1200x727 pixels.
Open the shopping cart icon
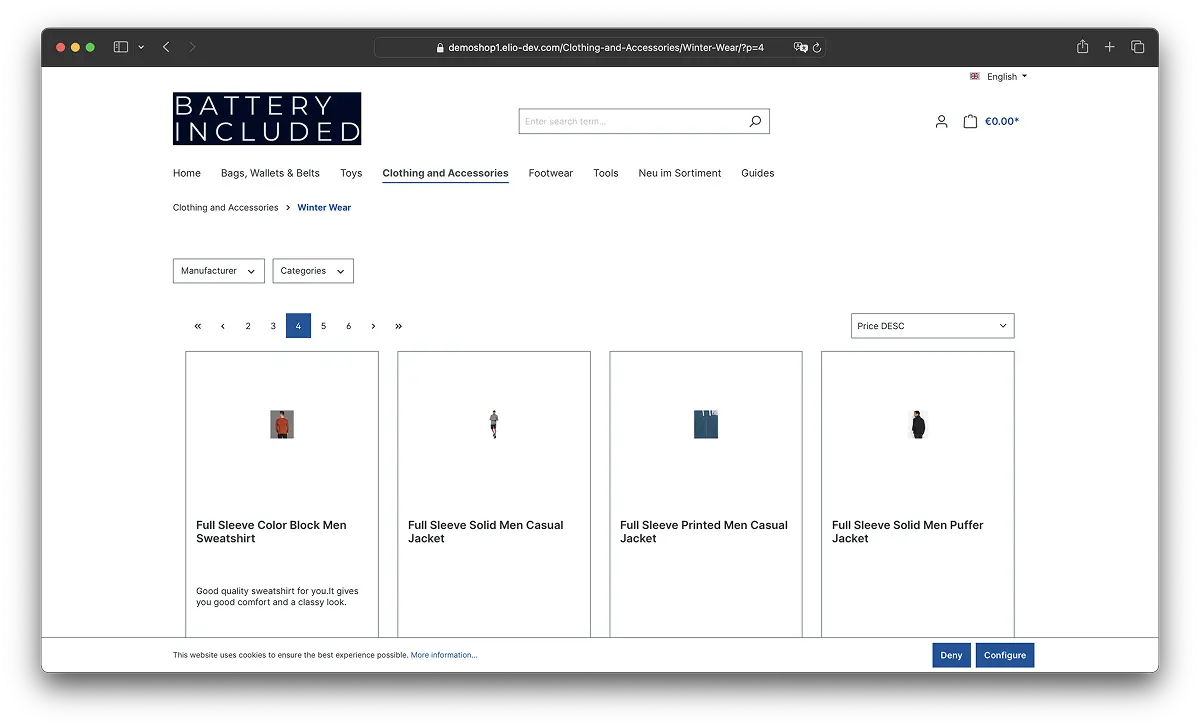(969, 120)
